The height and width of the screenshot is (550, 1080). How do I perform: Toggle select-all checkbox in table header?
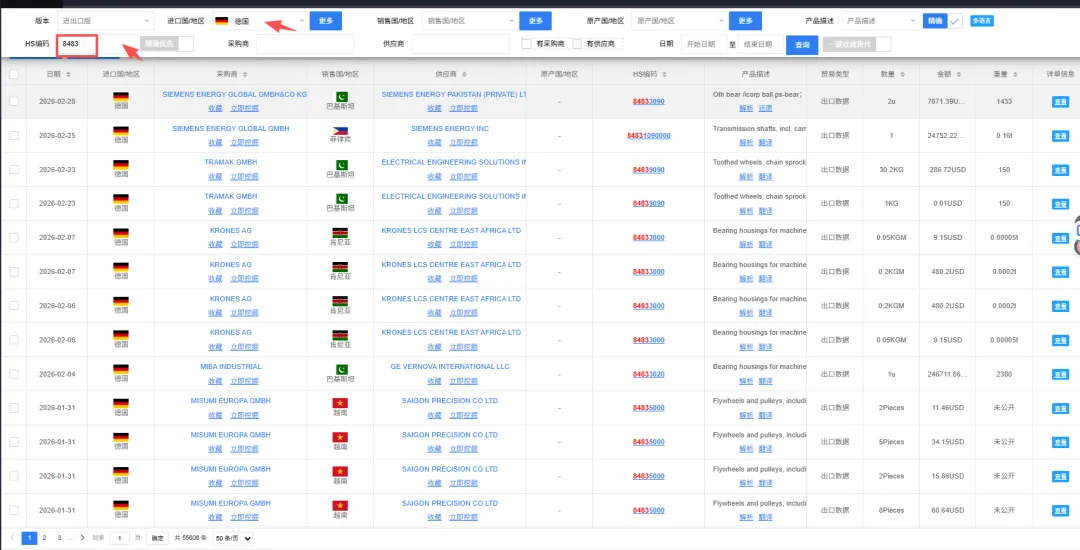(x=14, y=74)
